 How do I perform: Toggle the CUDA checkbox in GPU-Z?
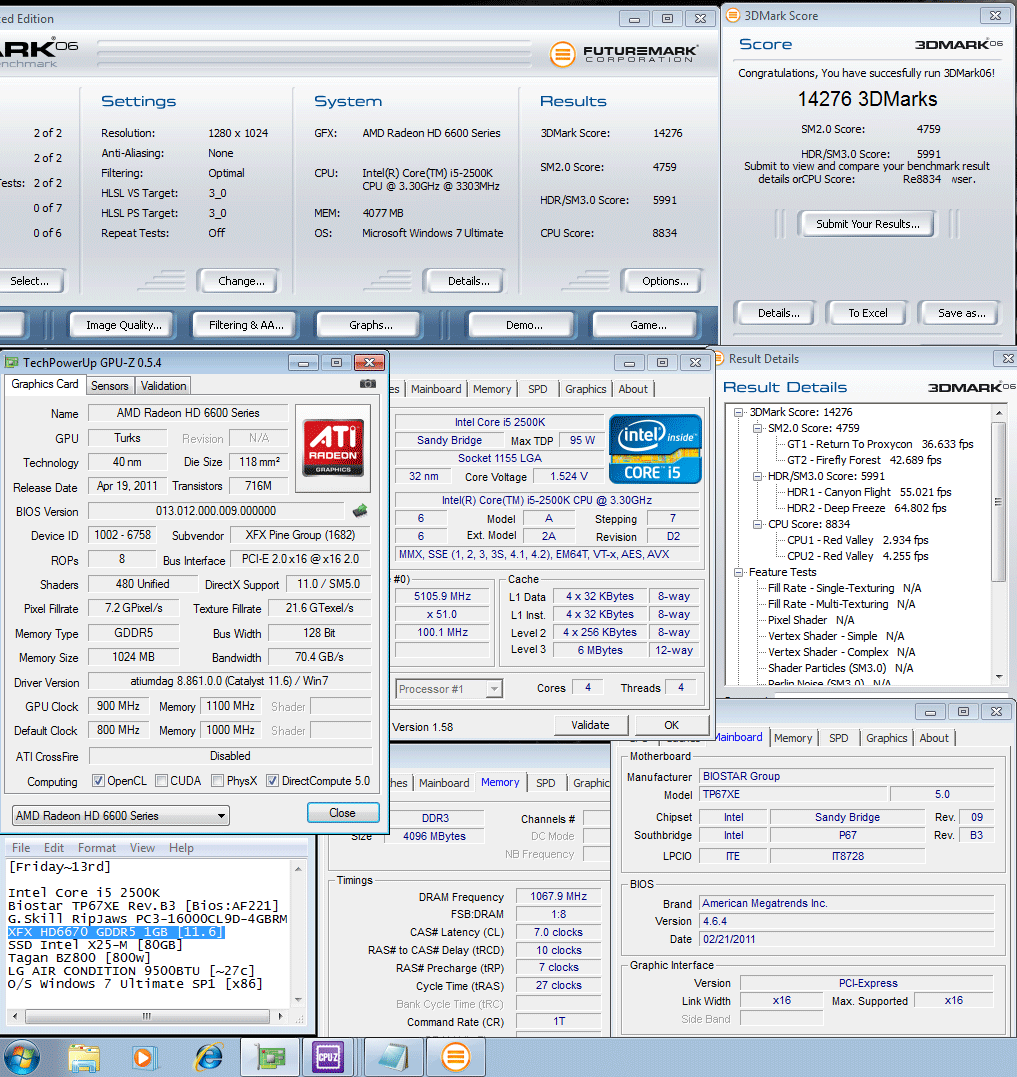161,781
